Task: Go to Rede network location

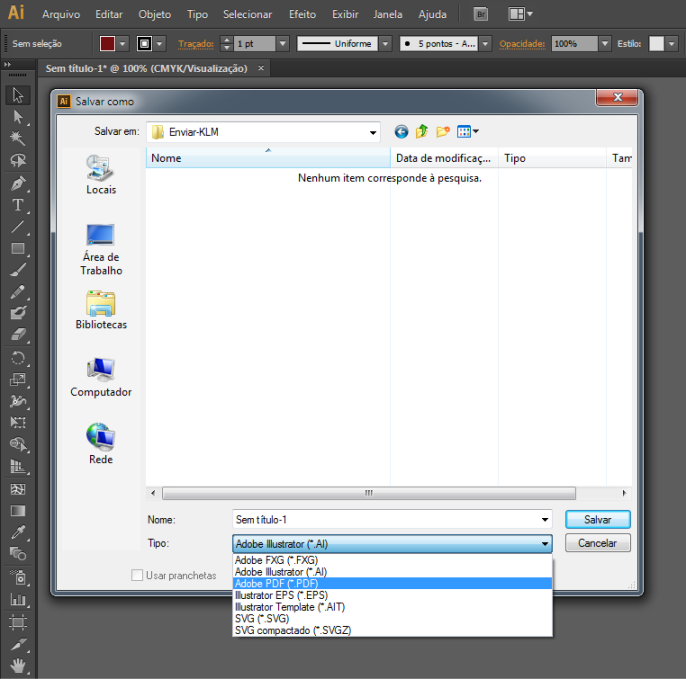Action: (101, 444)
